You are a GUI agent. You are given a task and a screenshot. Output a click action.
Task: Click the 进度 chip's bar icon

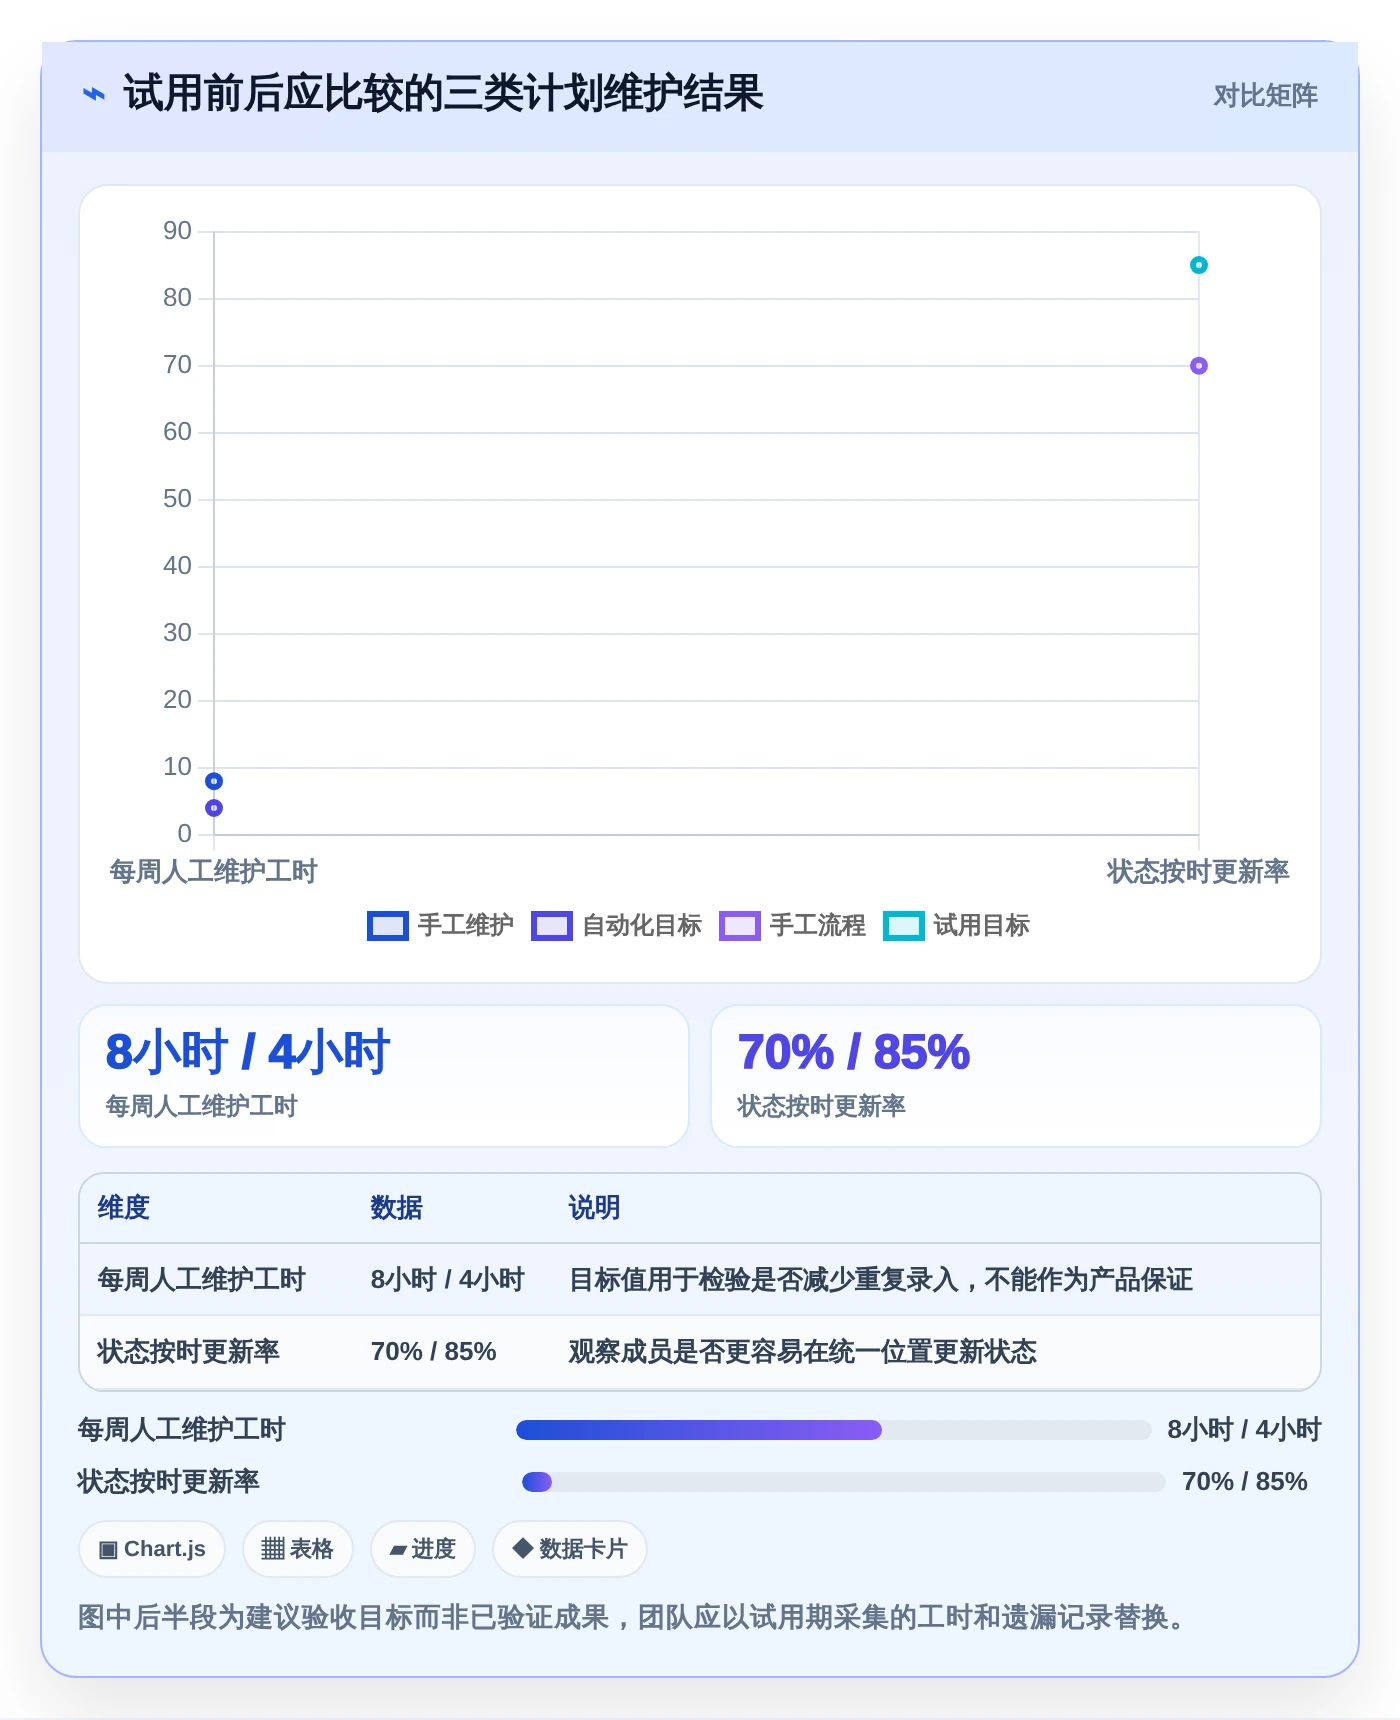point(398,1550)
